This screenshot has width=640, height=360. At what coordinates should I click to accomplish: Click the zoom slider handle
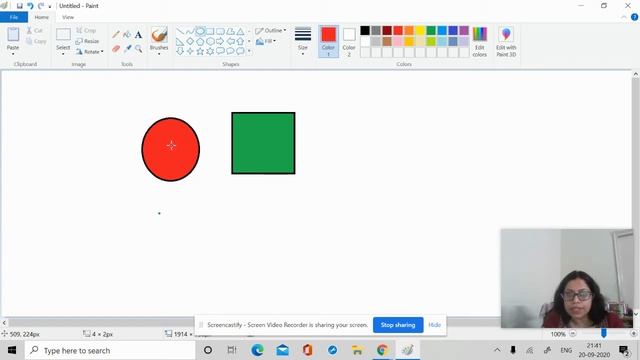pos(604,334)
